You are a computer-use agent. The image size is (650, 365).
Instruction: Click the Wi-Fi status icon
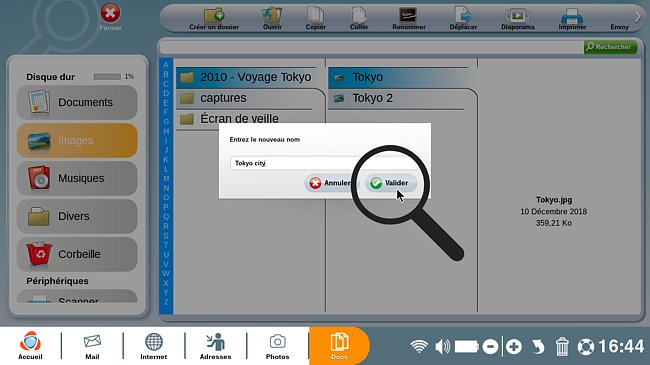click(419, 346)
